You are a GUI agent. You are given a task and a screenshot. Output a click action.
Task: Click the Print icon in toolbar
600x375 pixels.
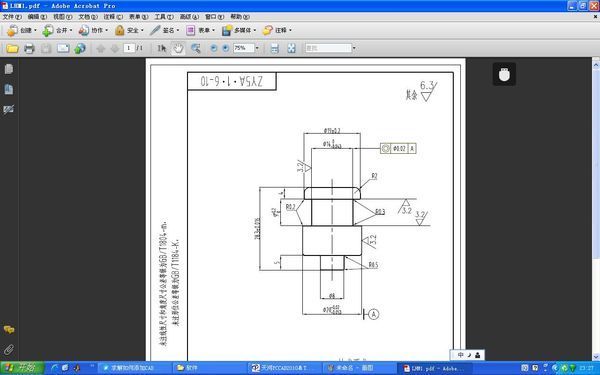coord(29,48)
